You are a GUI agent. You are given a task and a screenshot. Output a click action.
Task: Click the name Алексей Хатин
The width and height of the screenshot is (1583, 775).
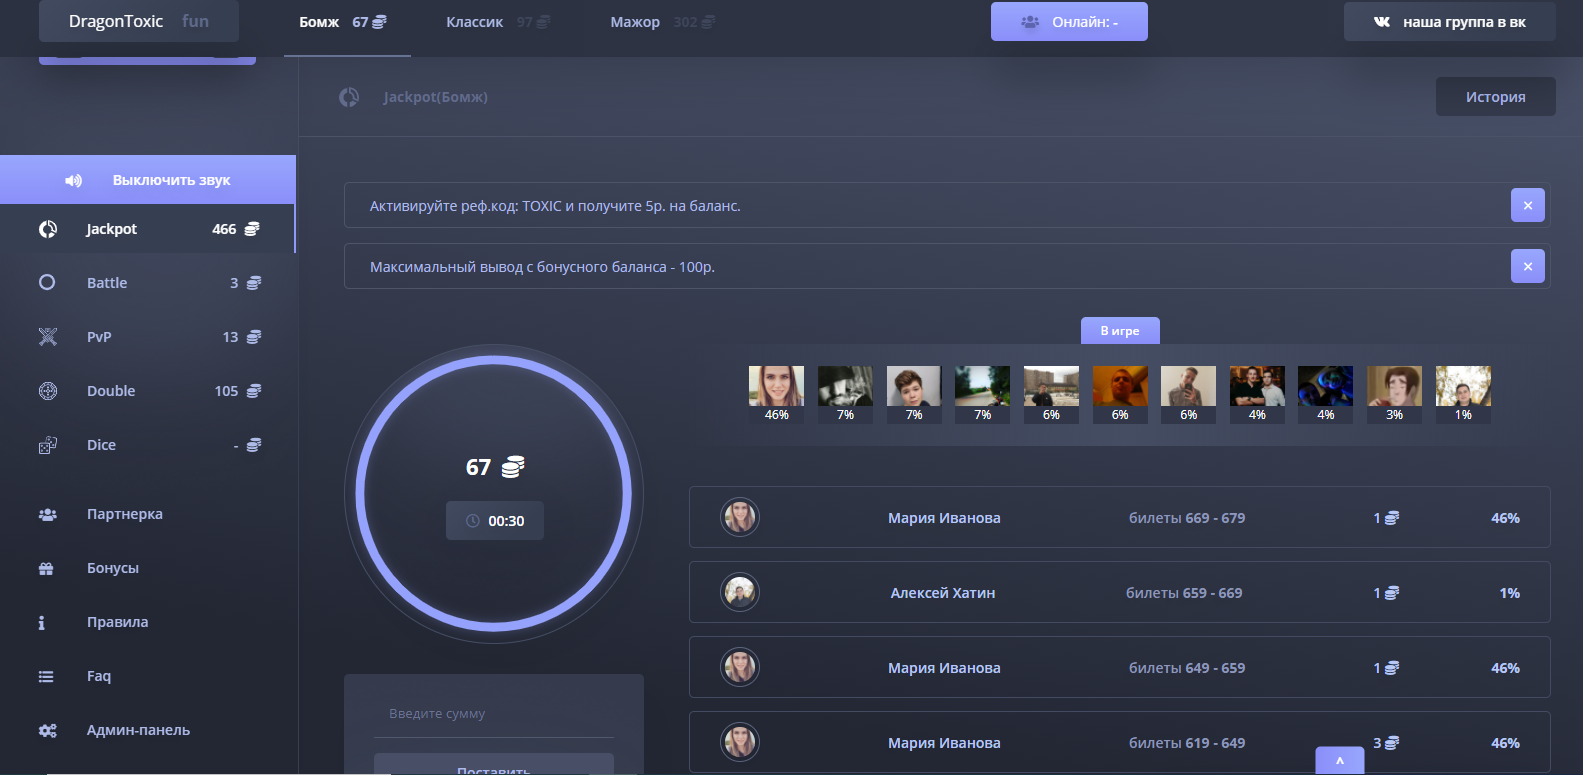point(943,593)
